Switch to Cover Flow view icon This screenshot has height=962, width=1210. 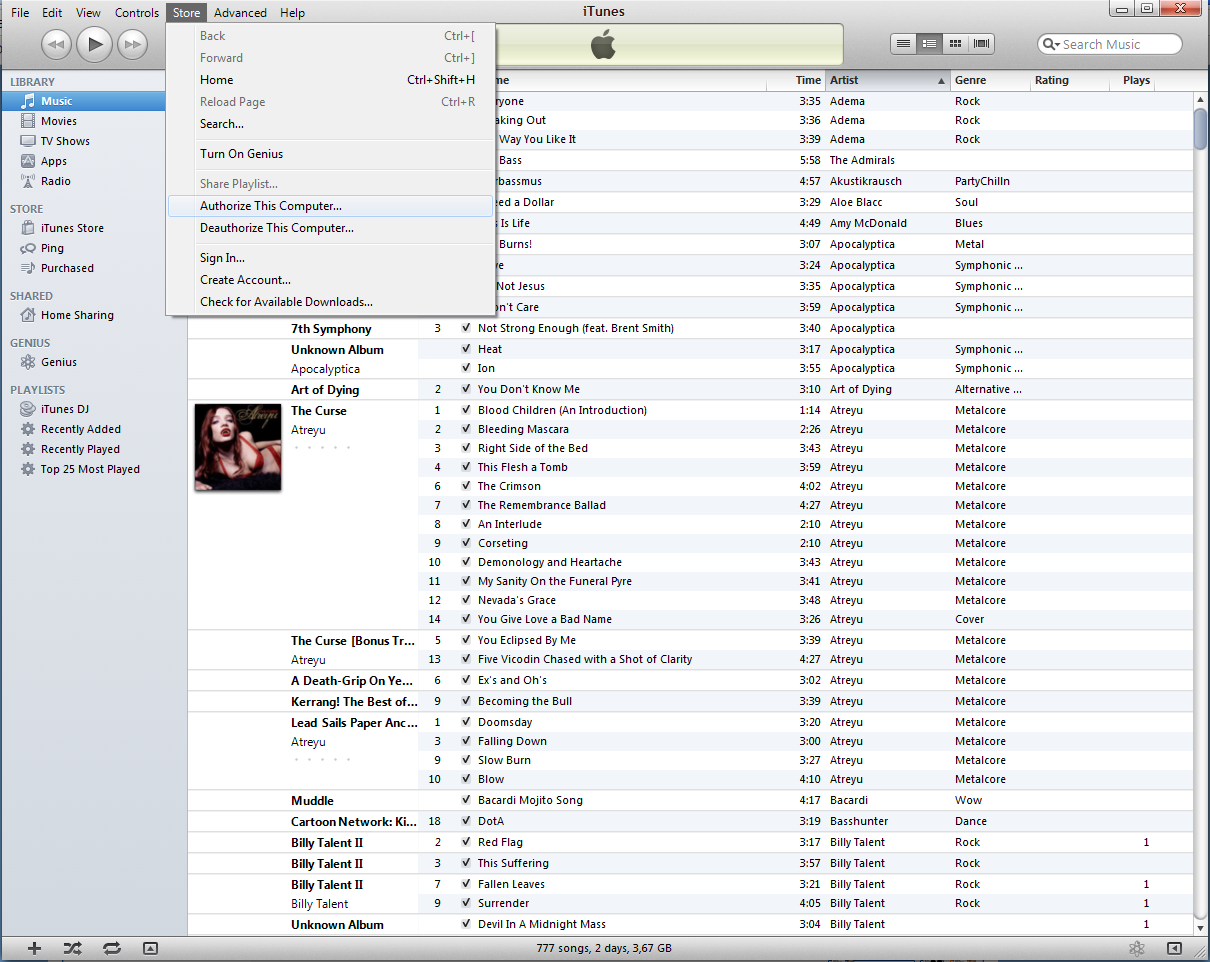point(982,44)
